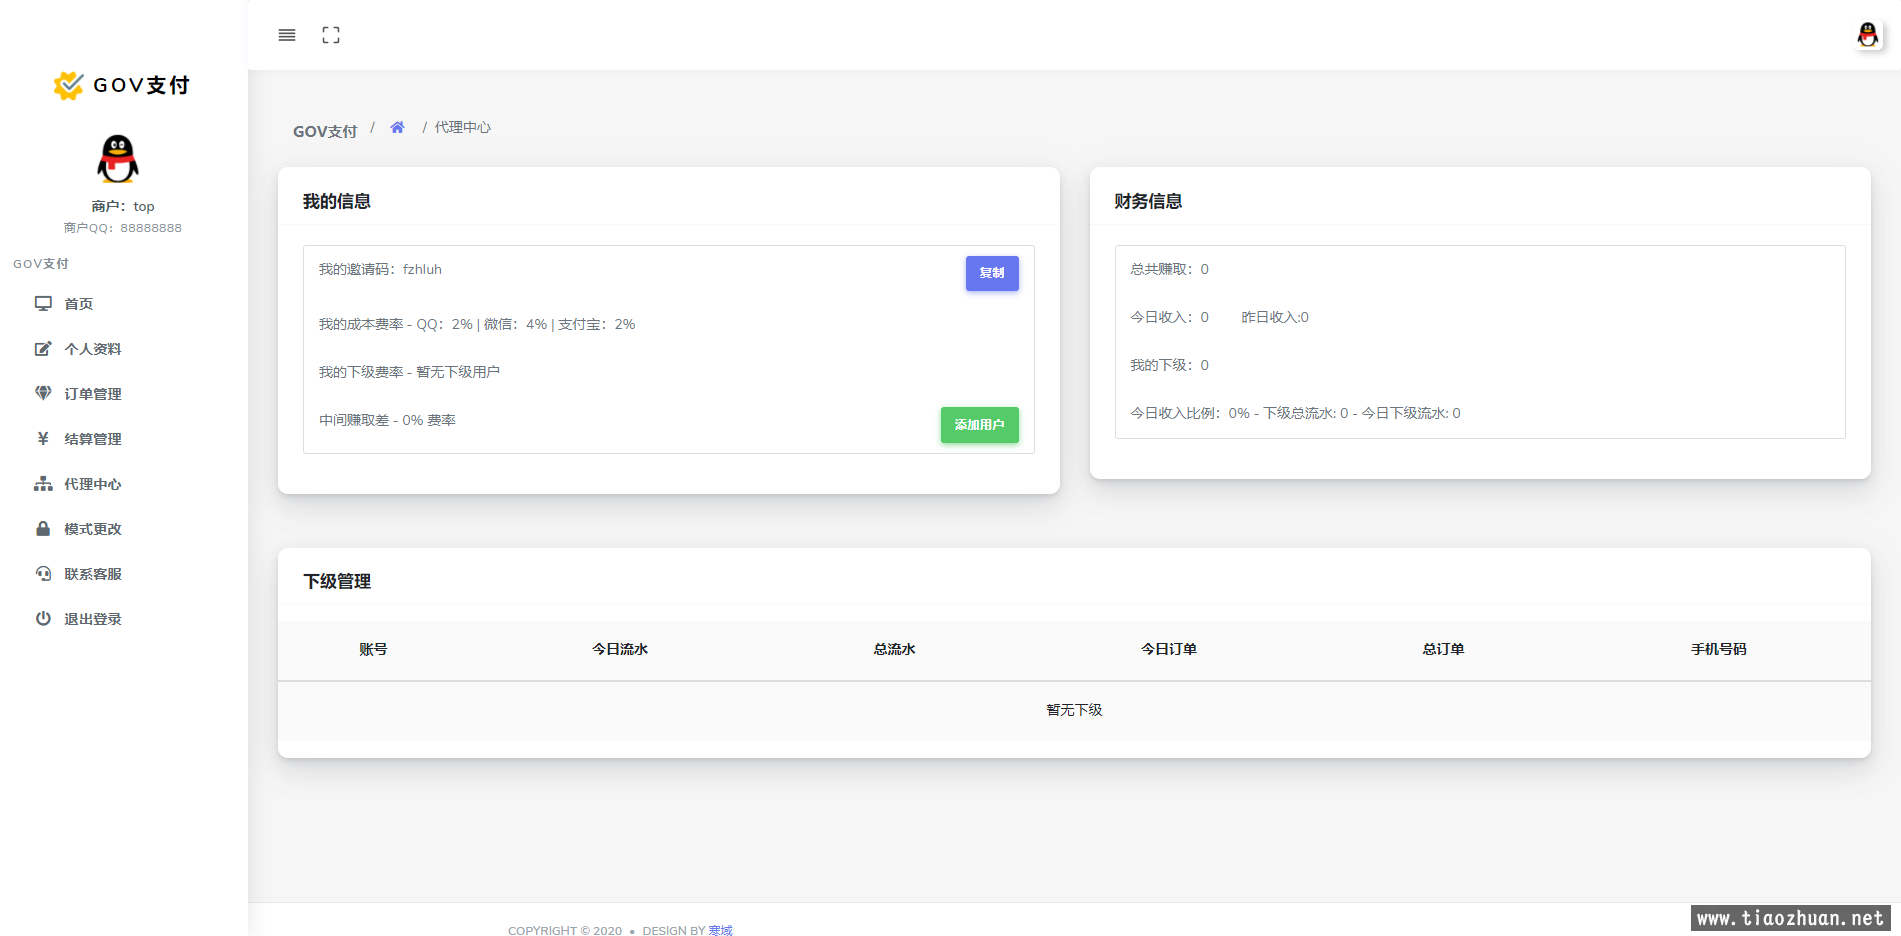Image resolution: width=1901 pixels, height=936 pixels.
Task: Click the 今日收入: 0 text
Action: [x=1169, y=317]
